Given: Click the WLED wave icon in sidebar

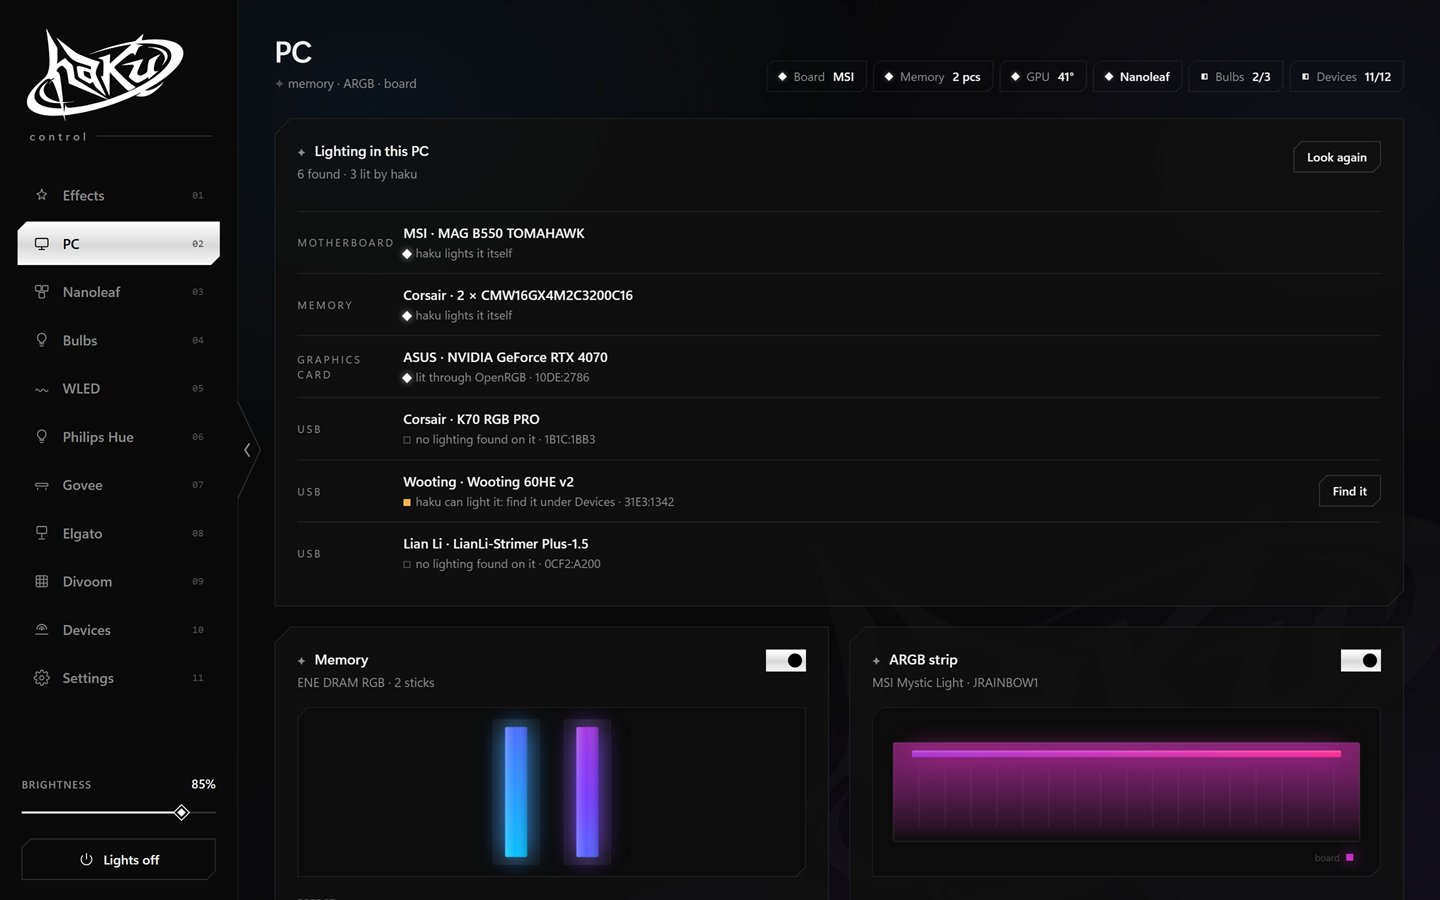Looking at the screenshot, I should pyautogui.click(x=41, y=389).
